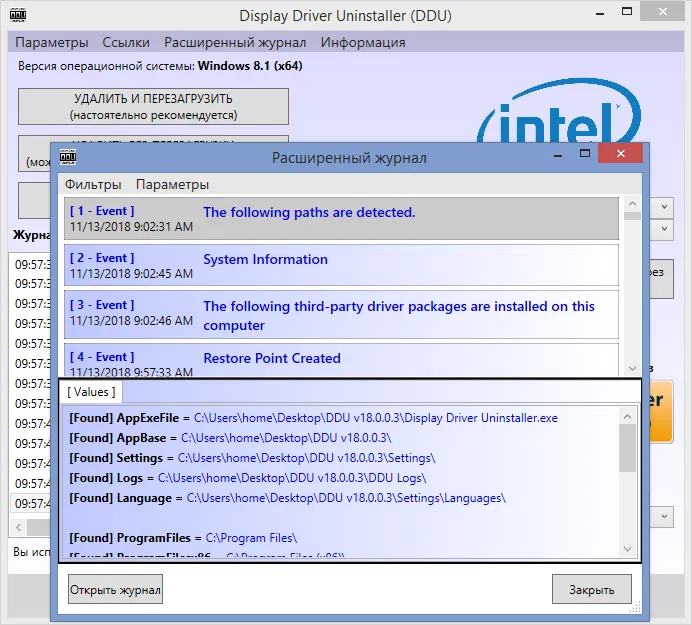Screen dimensions: 692x625
Task: Open the Фильтры menu in log window
Action: (x=93, y=184)
